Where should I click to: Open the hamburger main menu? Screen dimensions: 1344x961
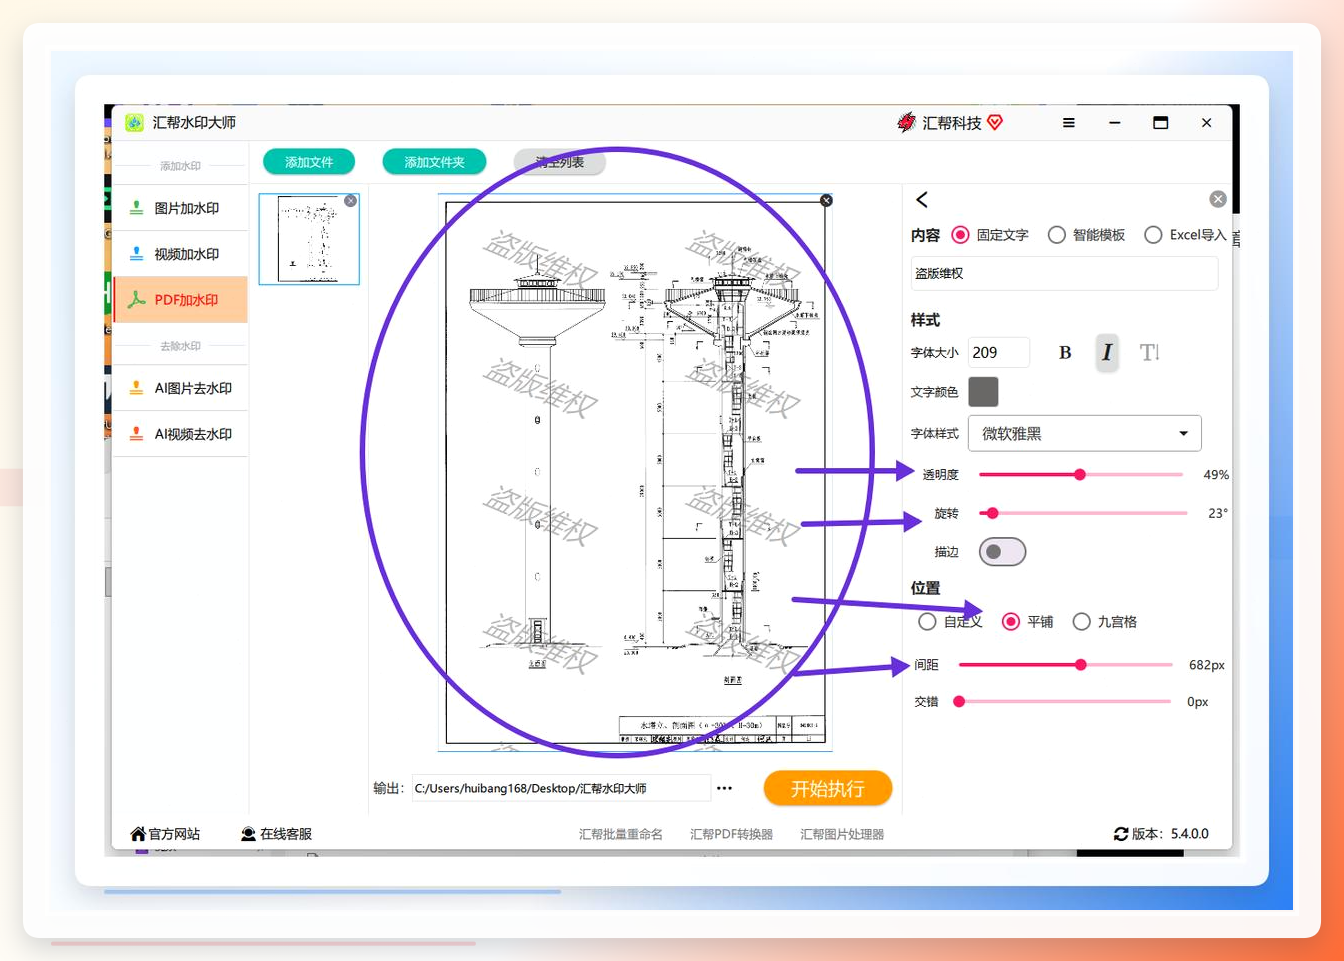1069,123
